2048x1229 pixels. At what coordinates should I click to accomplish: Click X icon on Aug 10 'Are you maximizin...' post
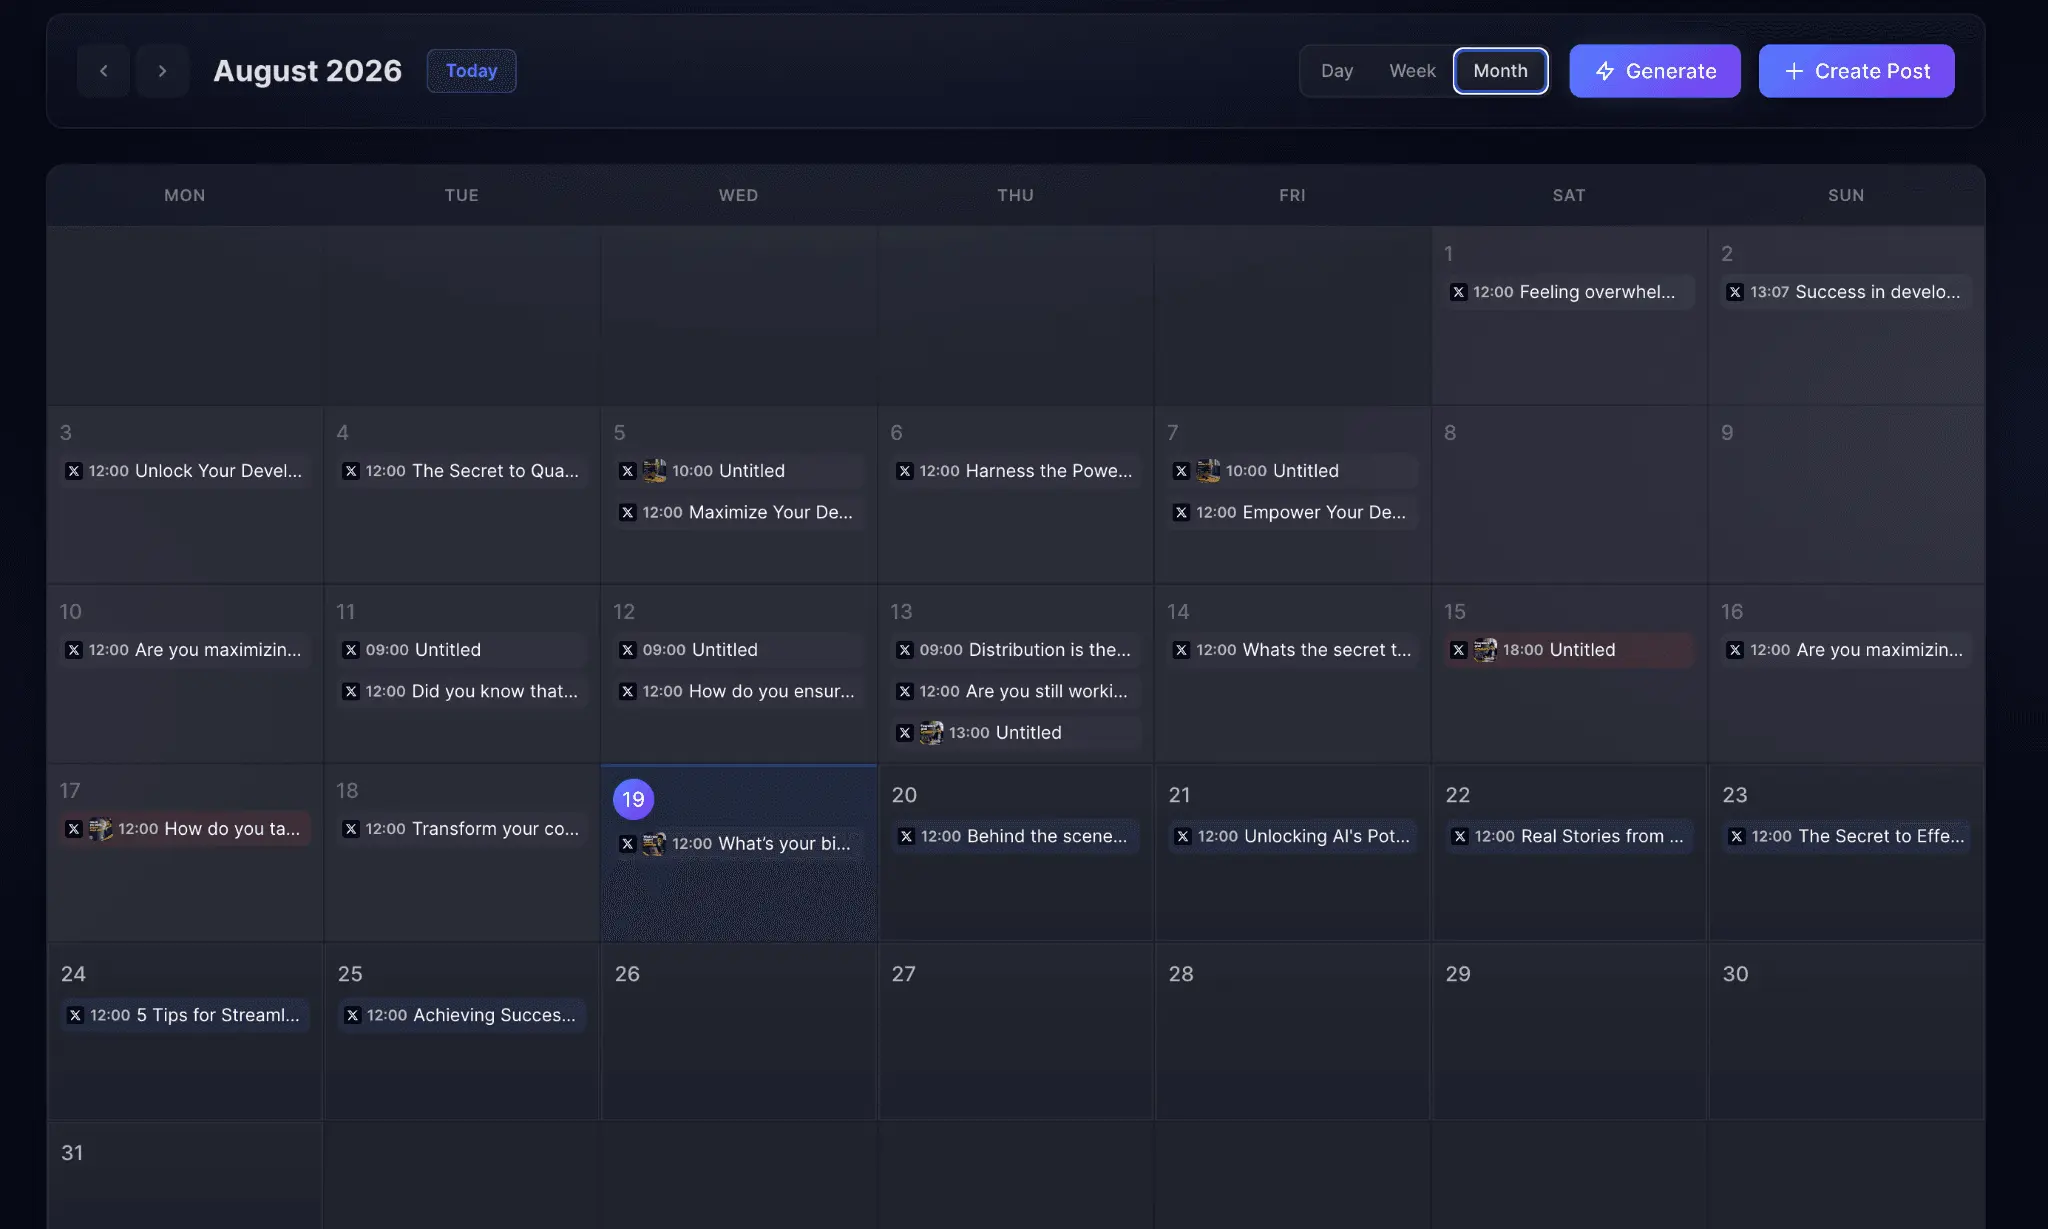coord(73,650)
